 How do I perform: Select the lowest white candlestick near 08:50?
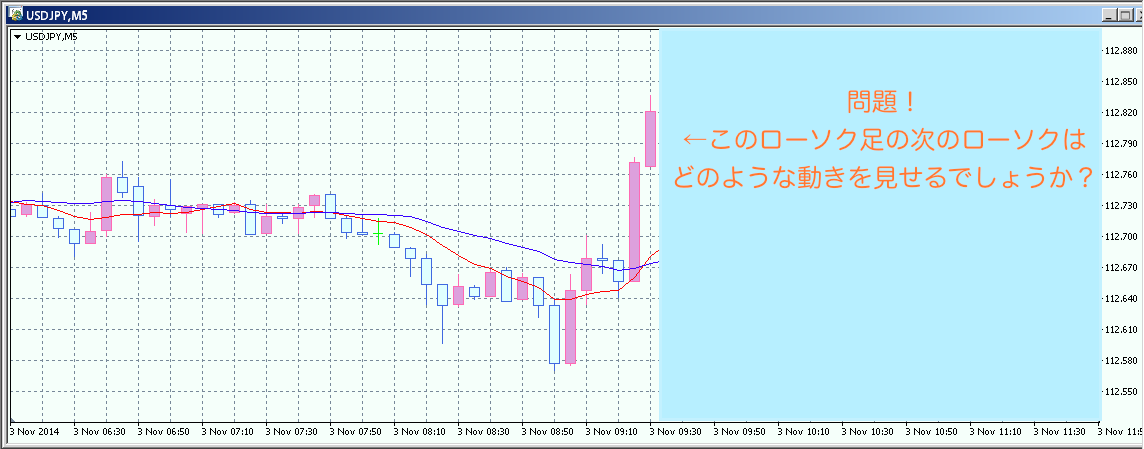point(554,334)
